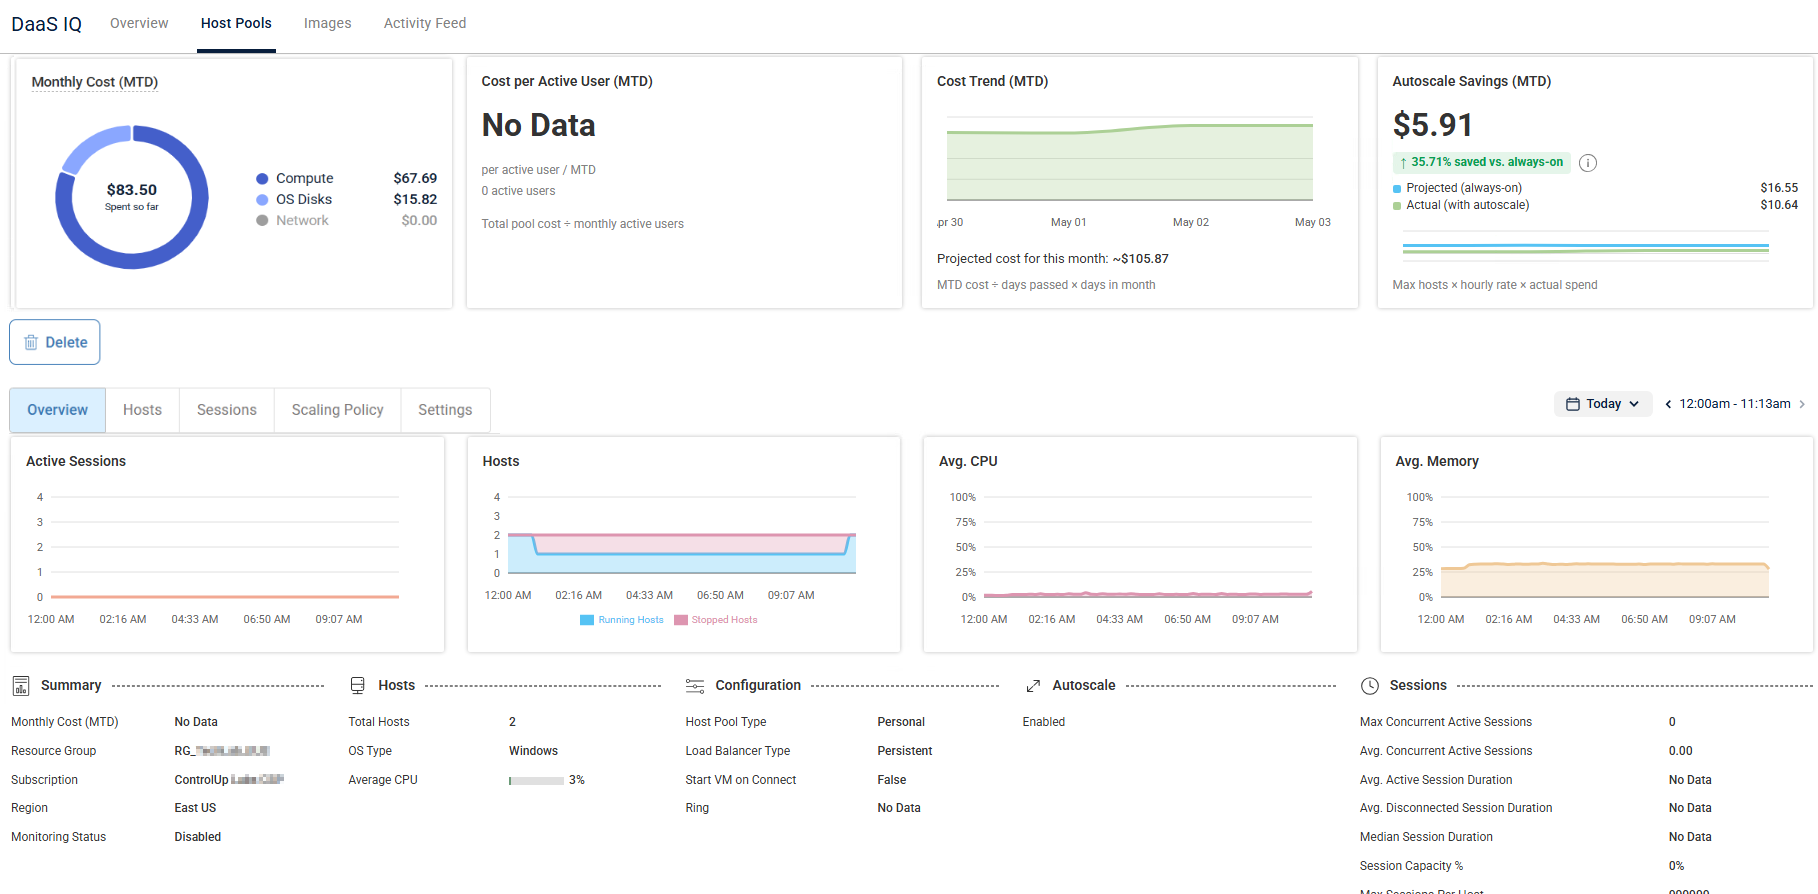Click the Median Session Duration label

[x=1426, y=837]
